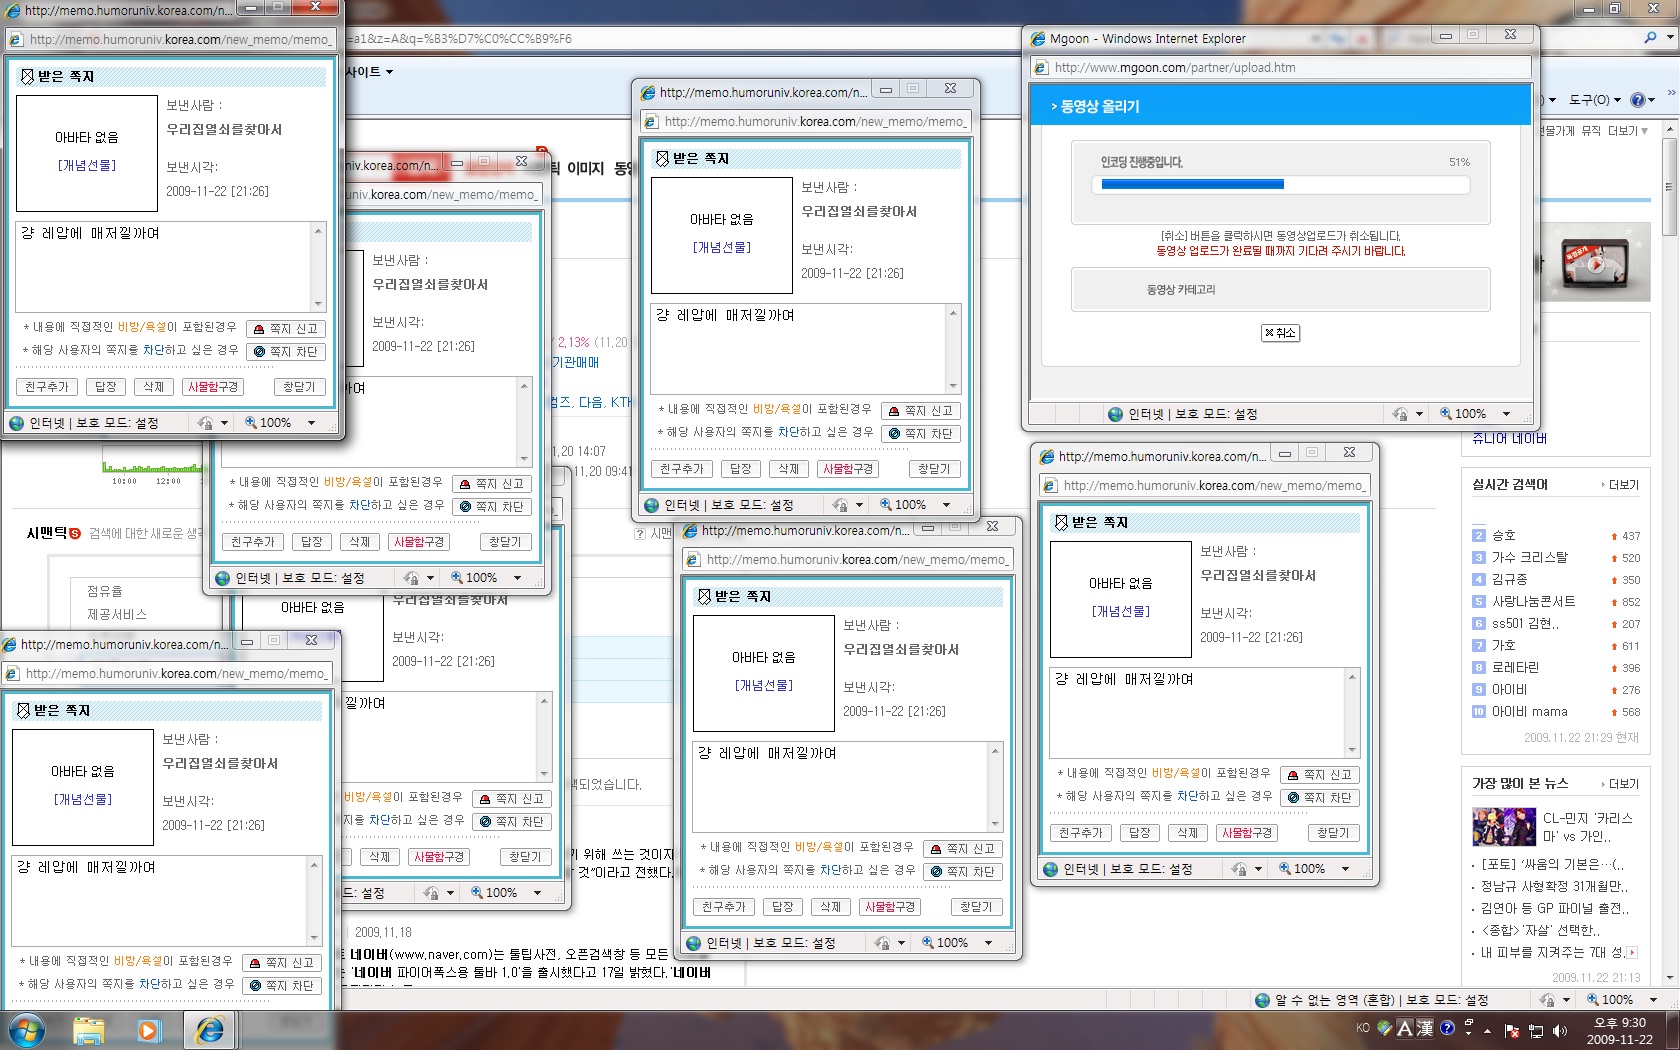Show hidden system tray icons

coord(1487,1030)
